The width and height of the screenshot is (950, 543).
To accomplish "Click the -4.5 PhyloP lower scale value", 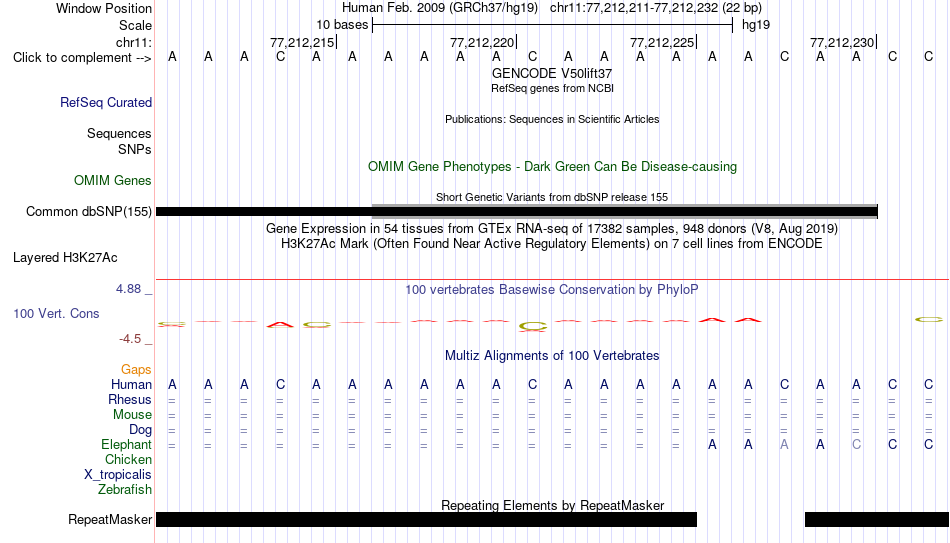I will click(130, 339).
